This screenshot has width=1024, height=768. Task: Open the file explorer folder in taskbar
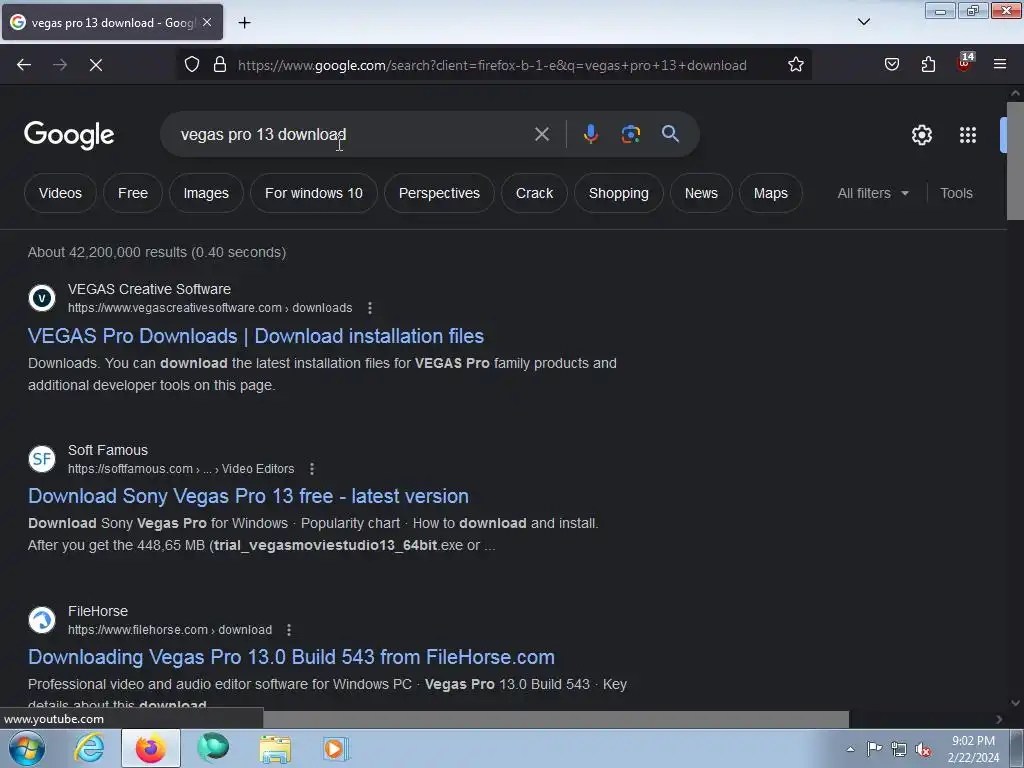coord(275,748)
